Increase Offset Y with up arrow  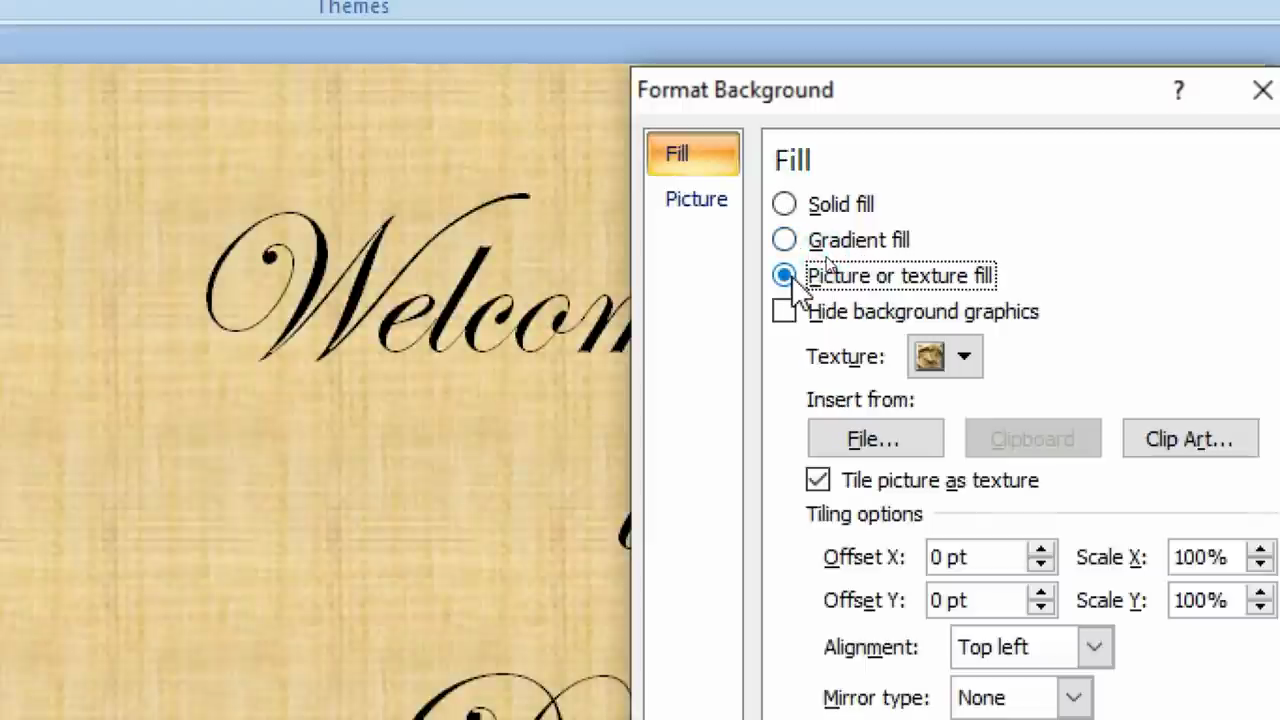(x=1041, y=592)
